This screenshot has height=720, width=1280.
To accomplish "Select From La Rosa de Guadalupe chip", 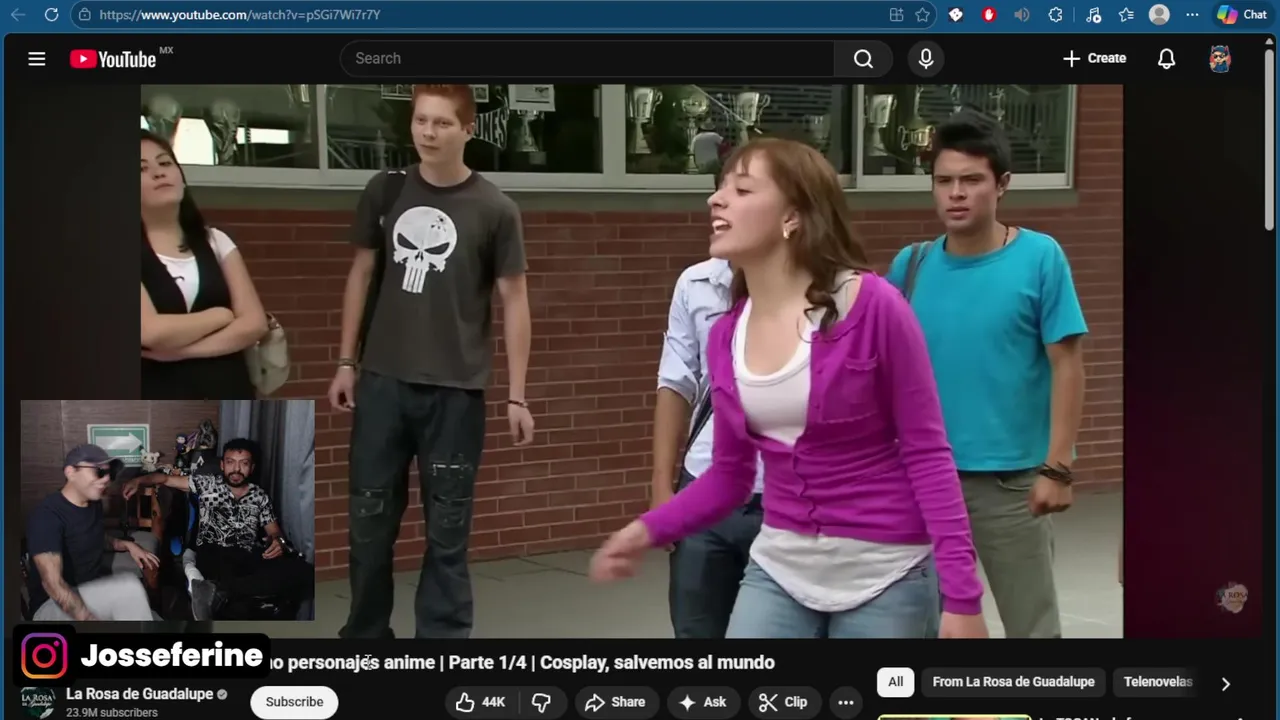I will click(1013, 682).
